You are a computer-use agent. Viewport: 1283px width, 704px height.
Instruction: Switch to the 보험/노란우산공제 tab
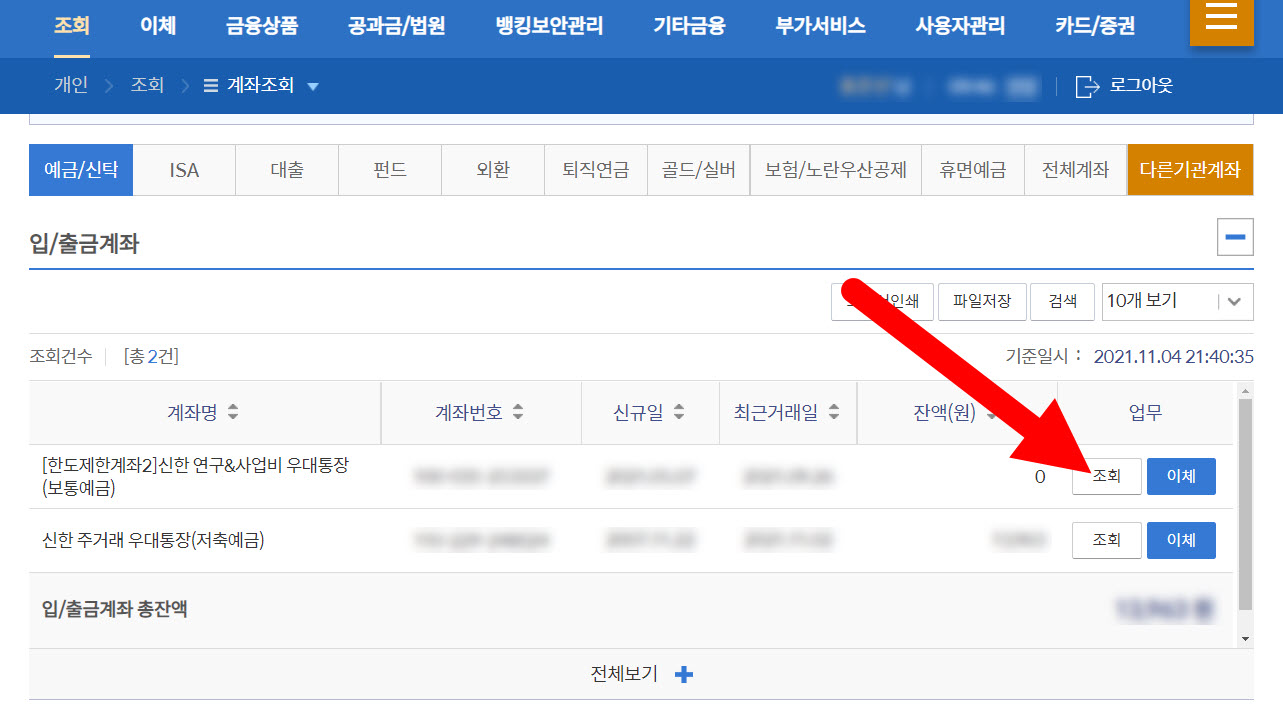click(835, 170)
